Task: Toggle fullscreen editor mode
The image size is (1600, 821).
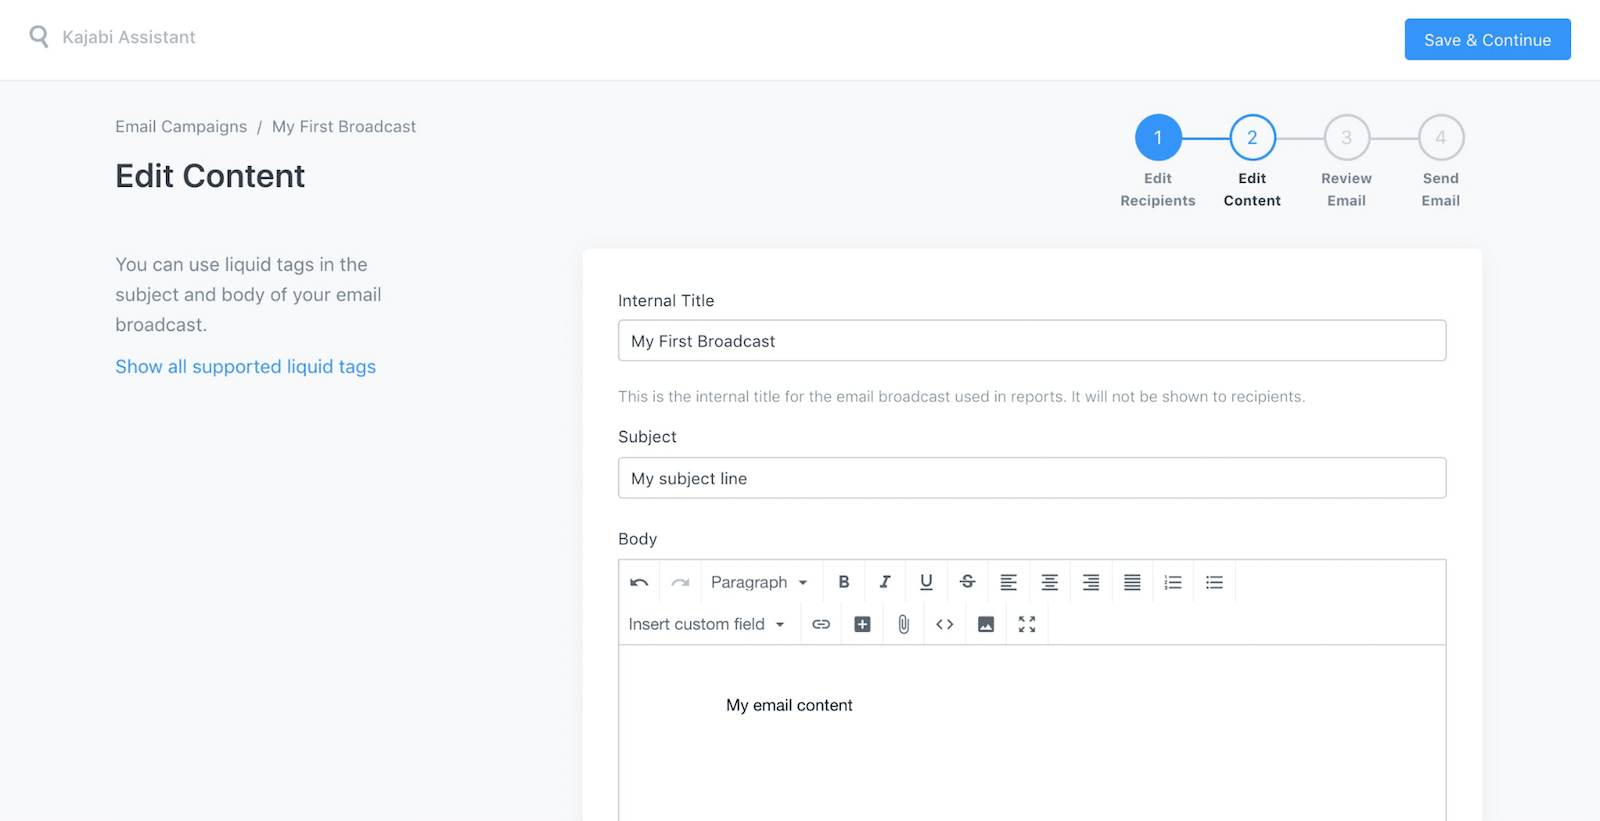Action: tap(1027, 624)
